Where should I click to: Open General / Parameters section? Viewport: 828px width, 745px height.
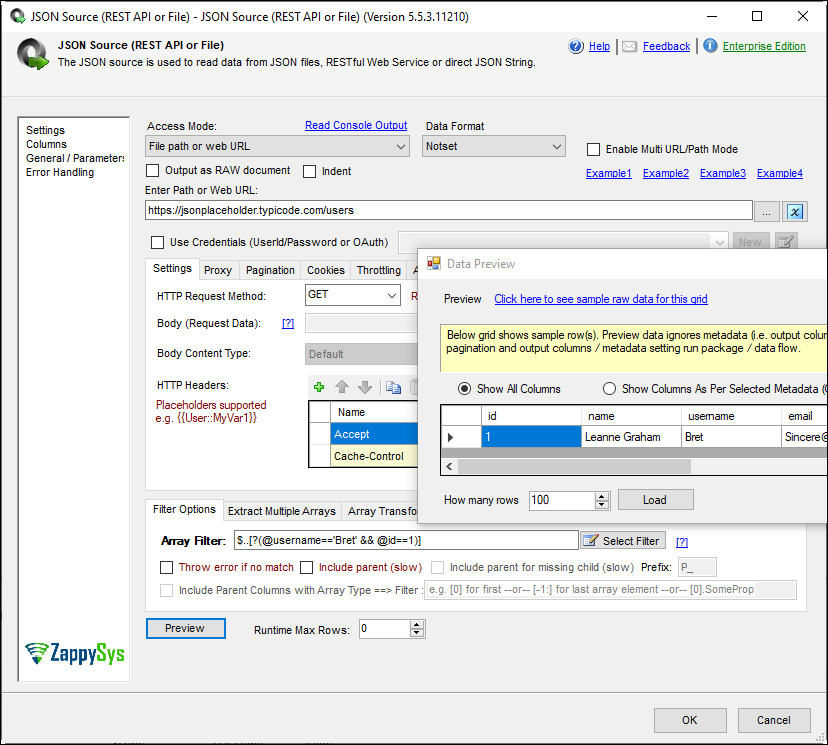(x=75, y=158)
